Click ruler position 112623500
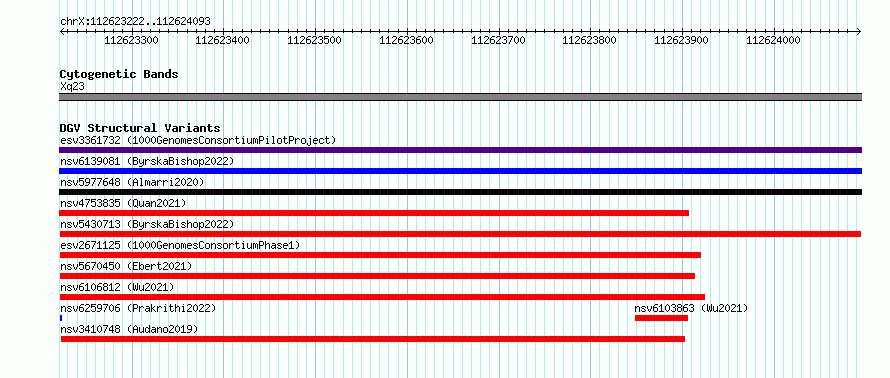The width and height of the screenshot is (890, 378). (x=315, y=40)
